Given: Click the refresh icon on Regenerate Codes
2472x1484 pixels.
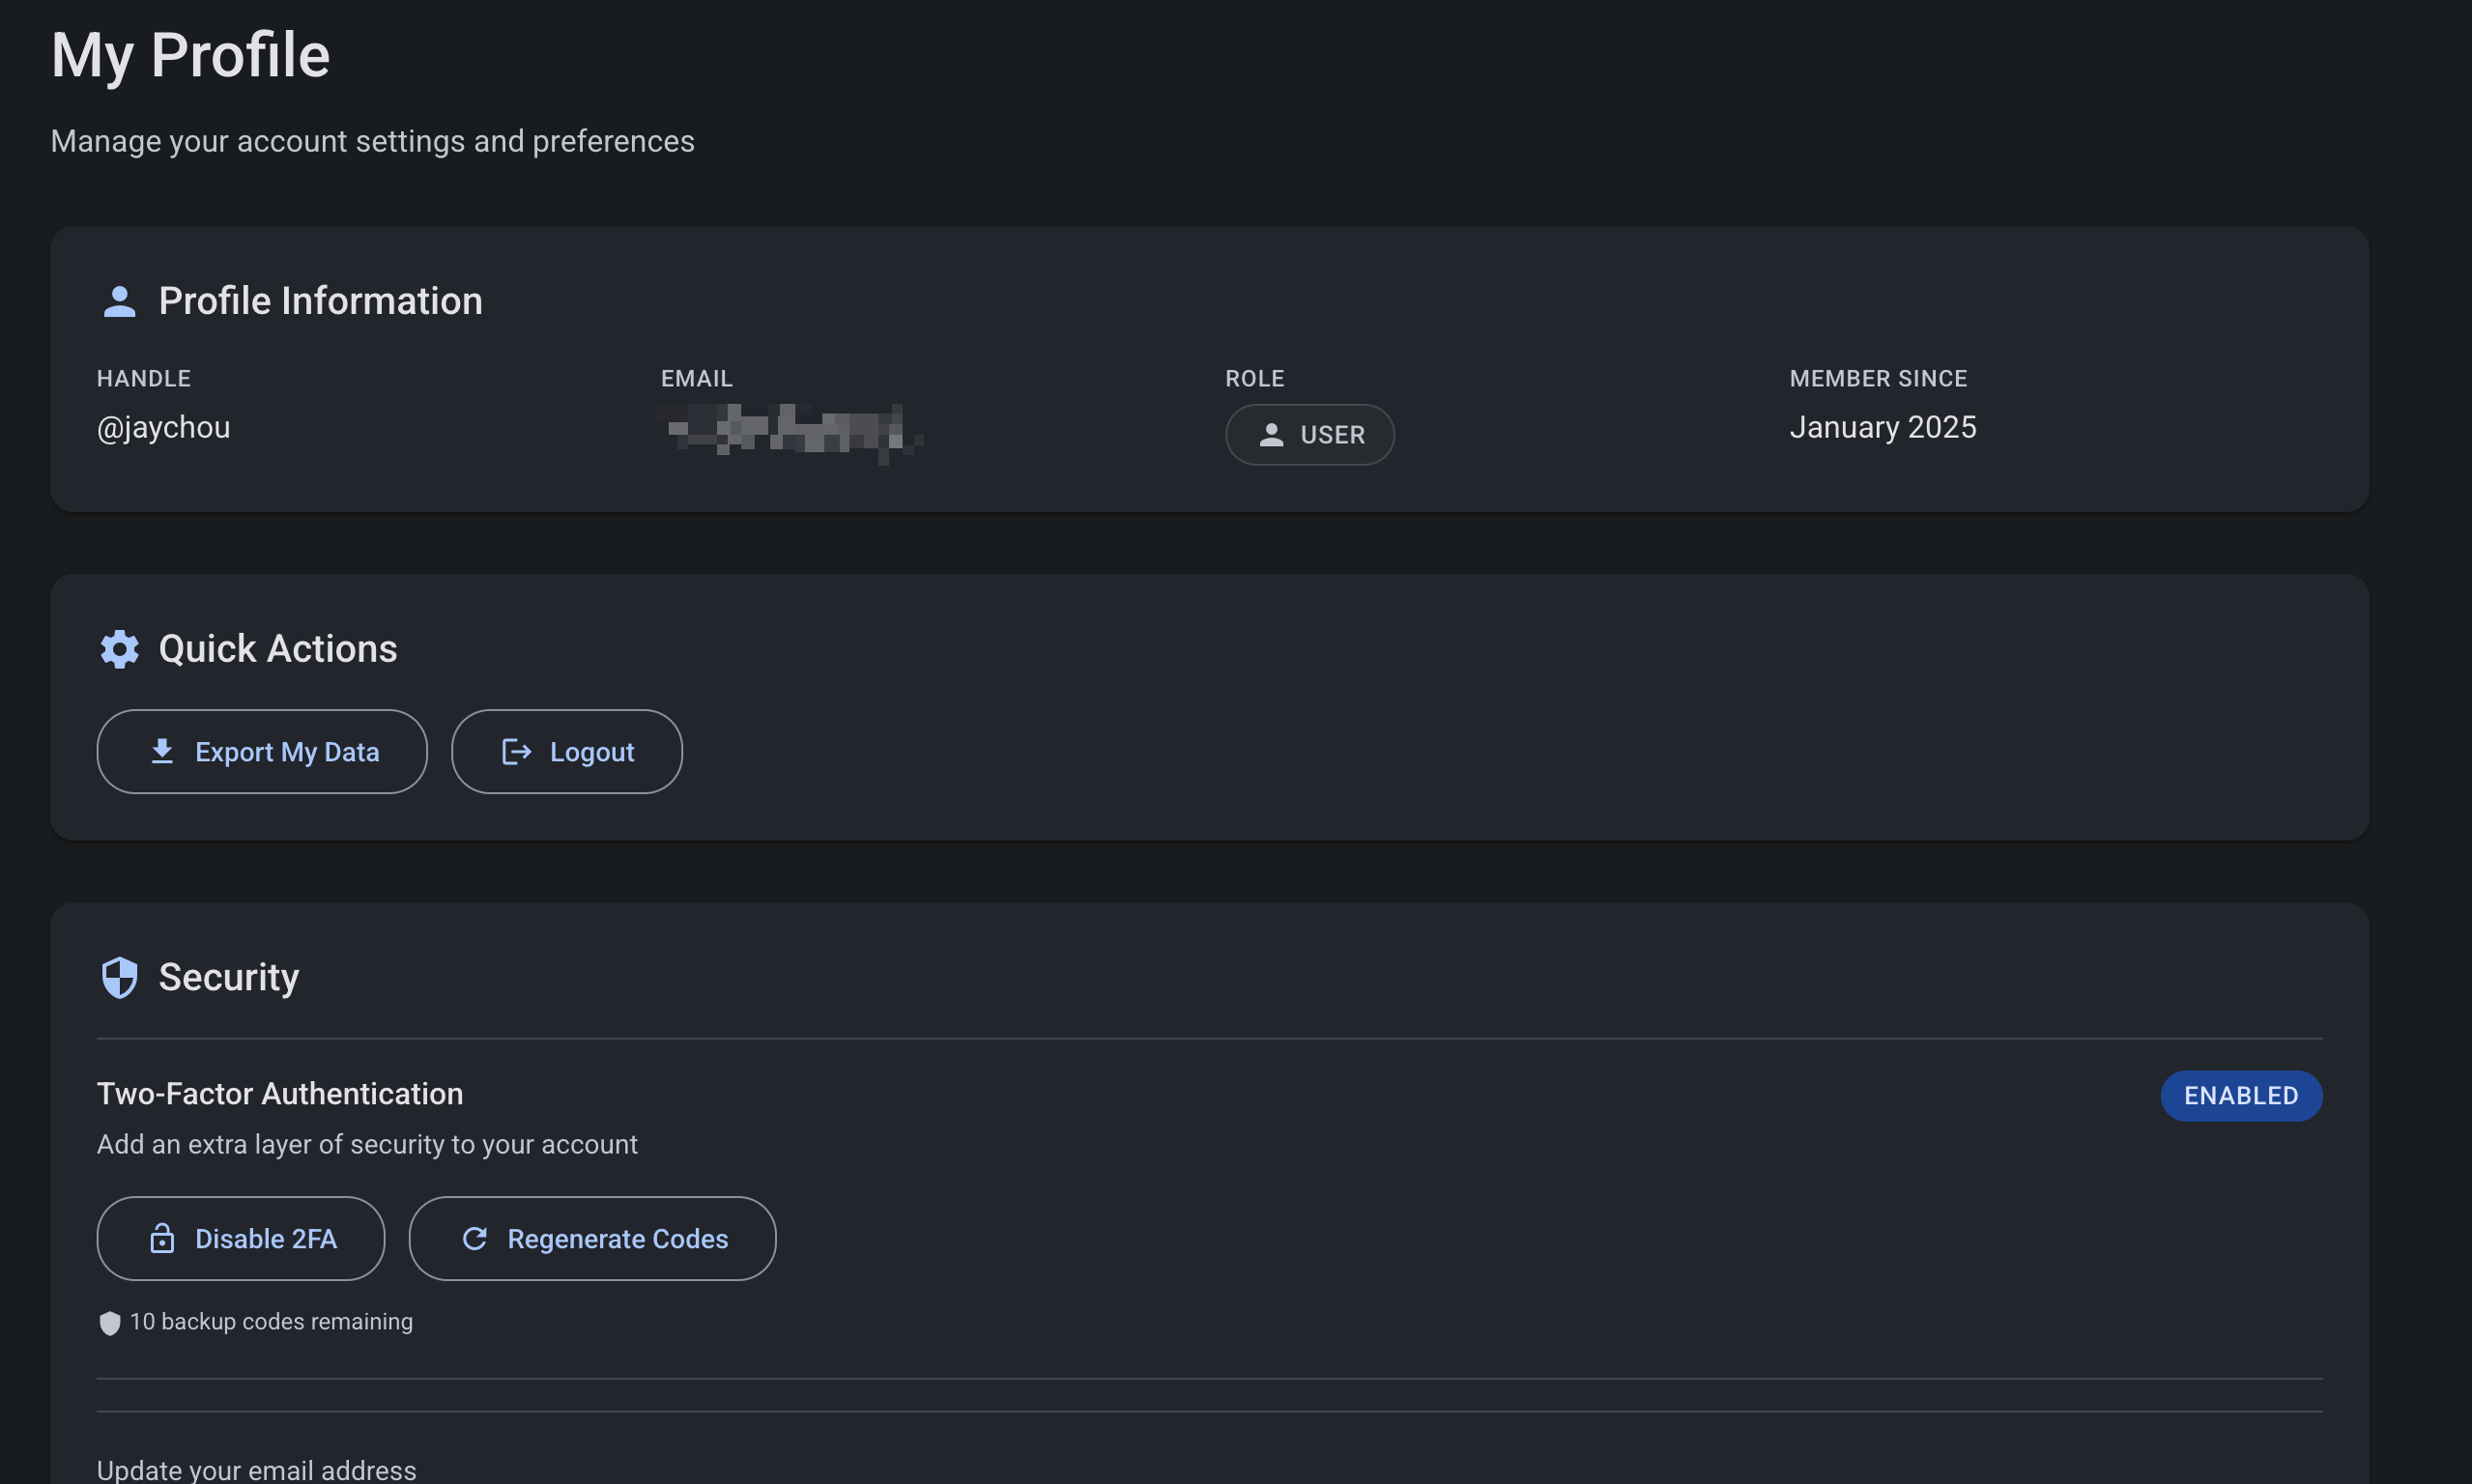Looking at the screenshot, I should click(475, 1238).
